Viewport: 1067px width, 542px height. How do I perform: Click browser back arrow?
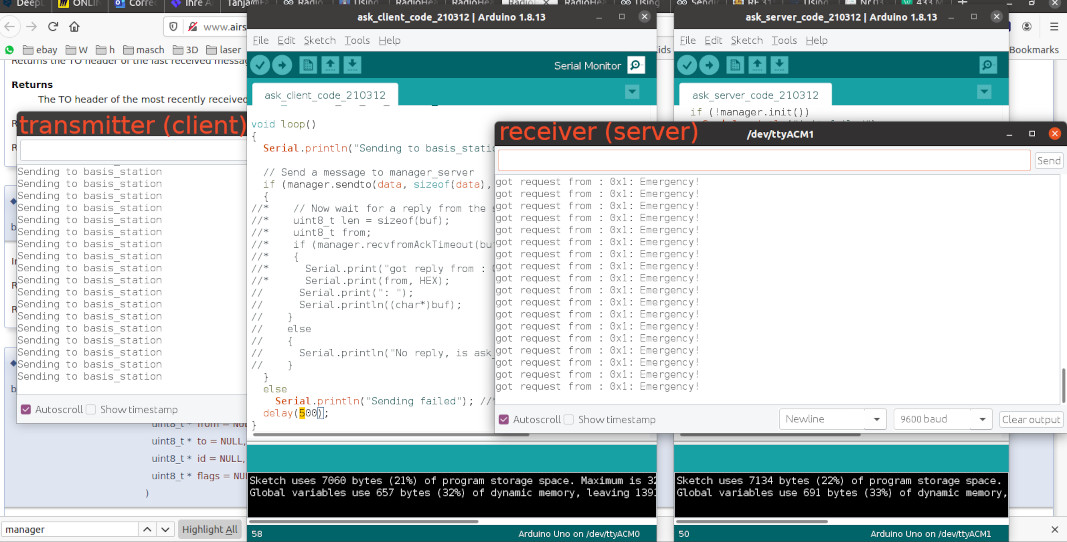10,27
